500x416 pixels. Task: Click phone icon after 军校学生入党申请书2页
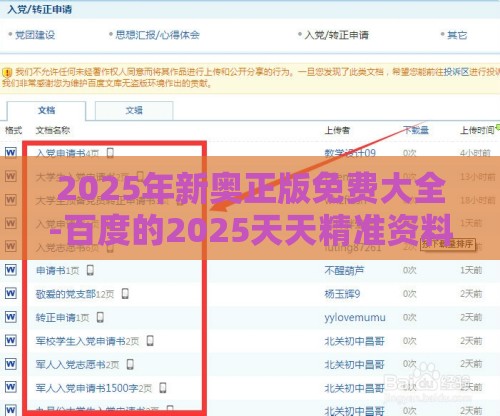[x=150, y=341]
